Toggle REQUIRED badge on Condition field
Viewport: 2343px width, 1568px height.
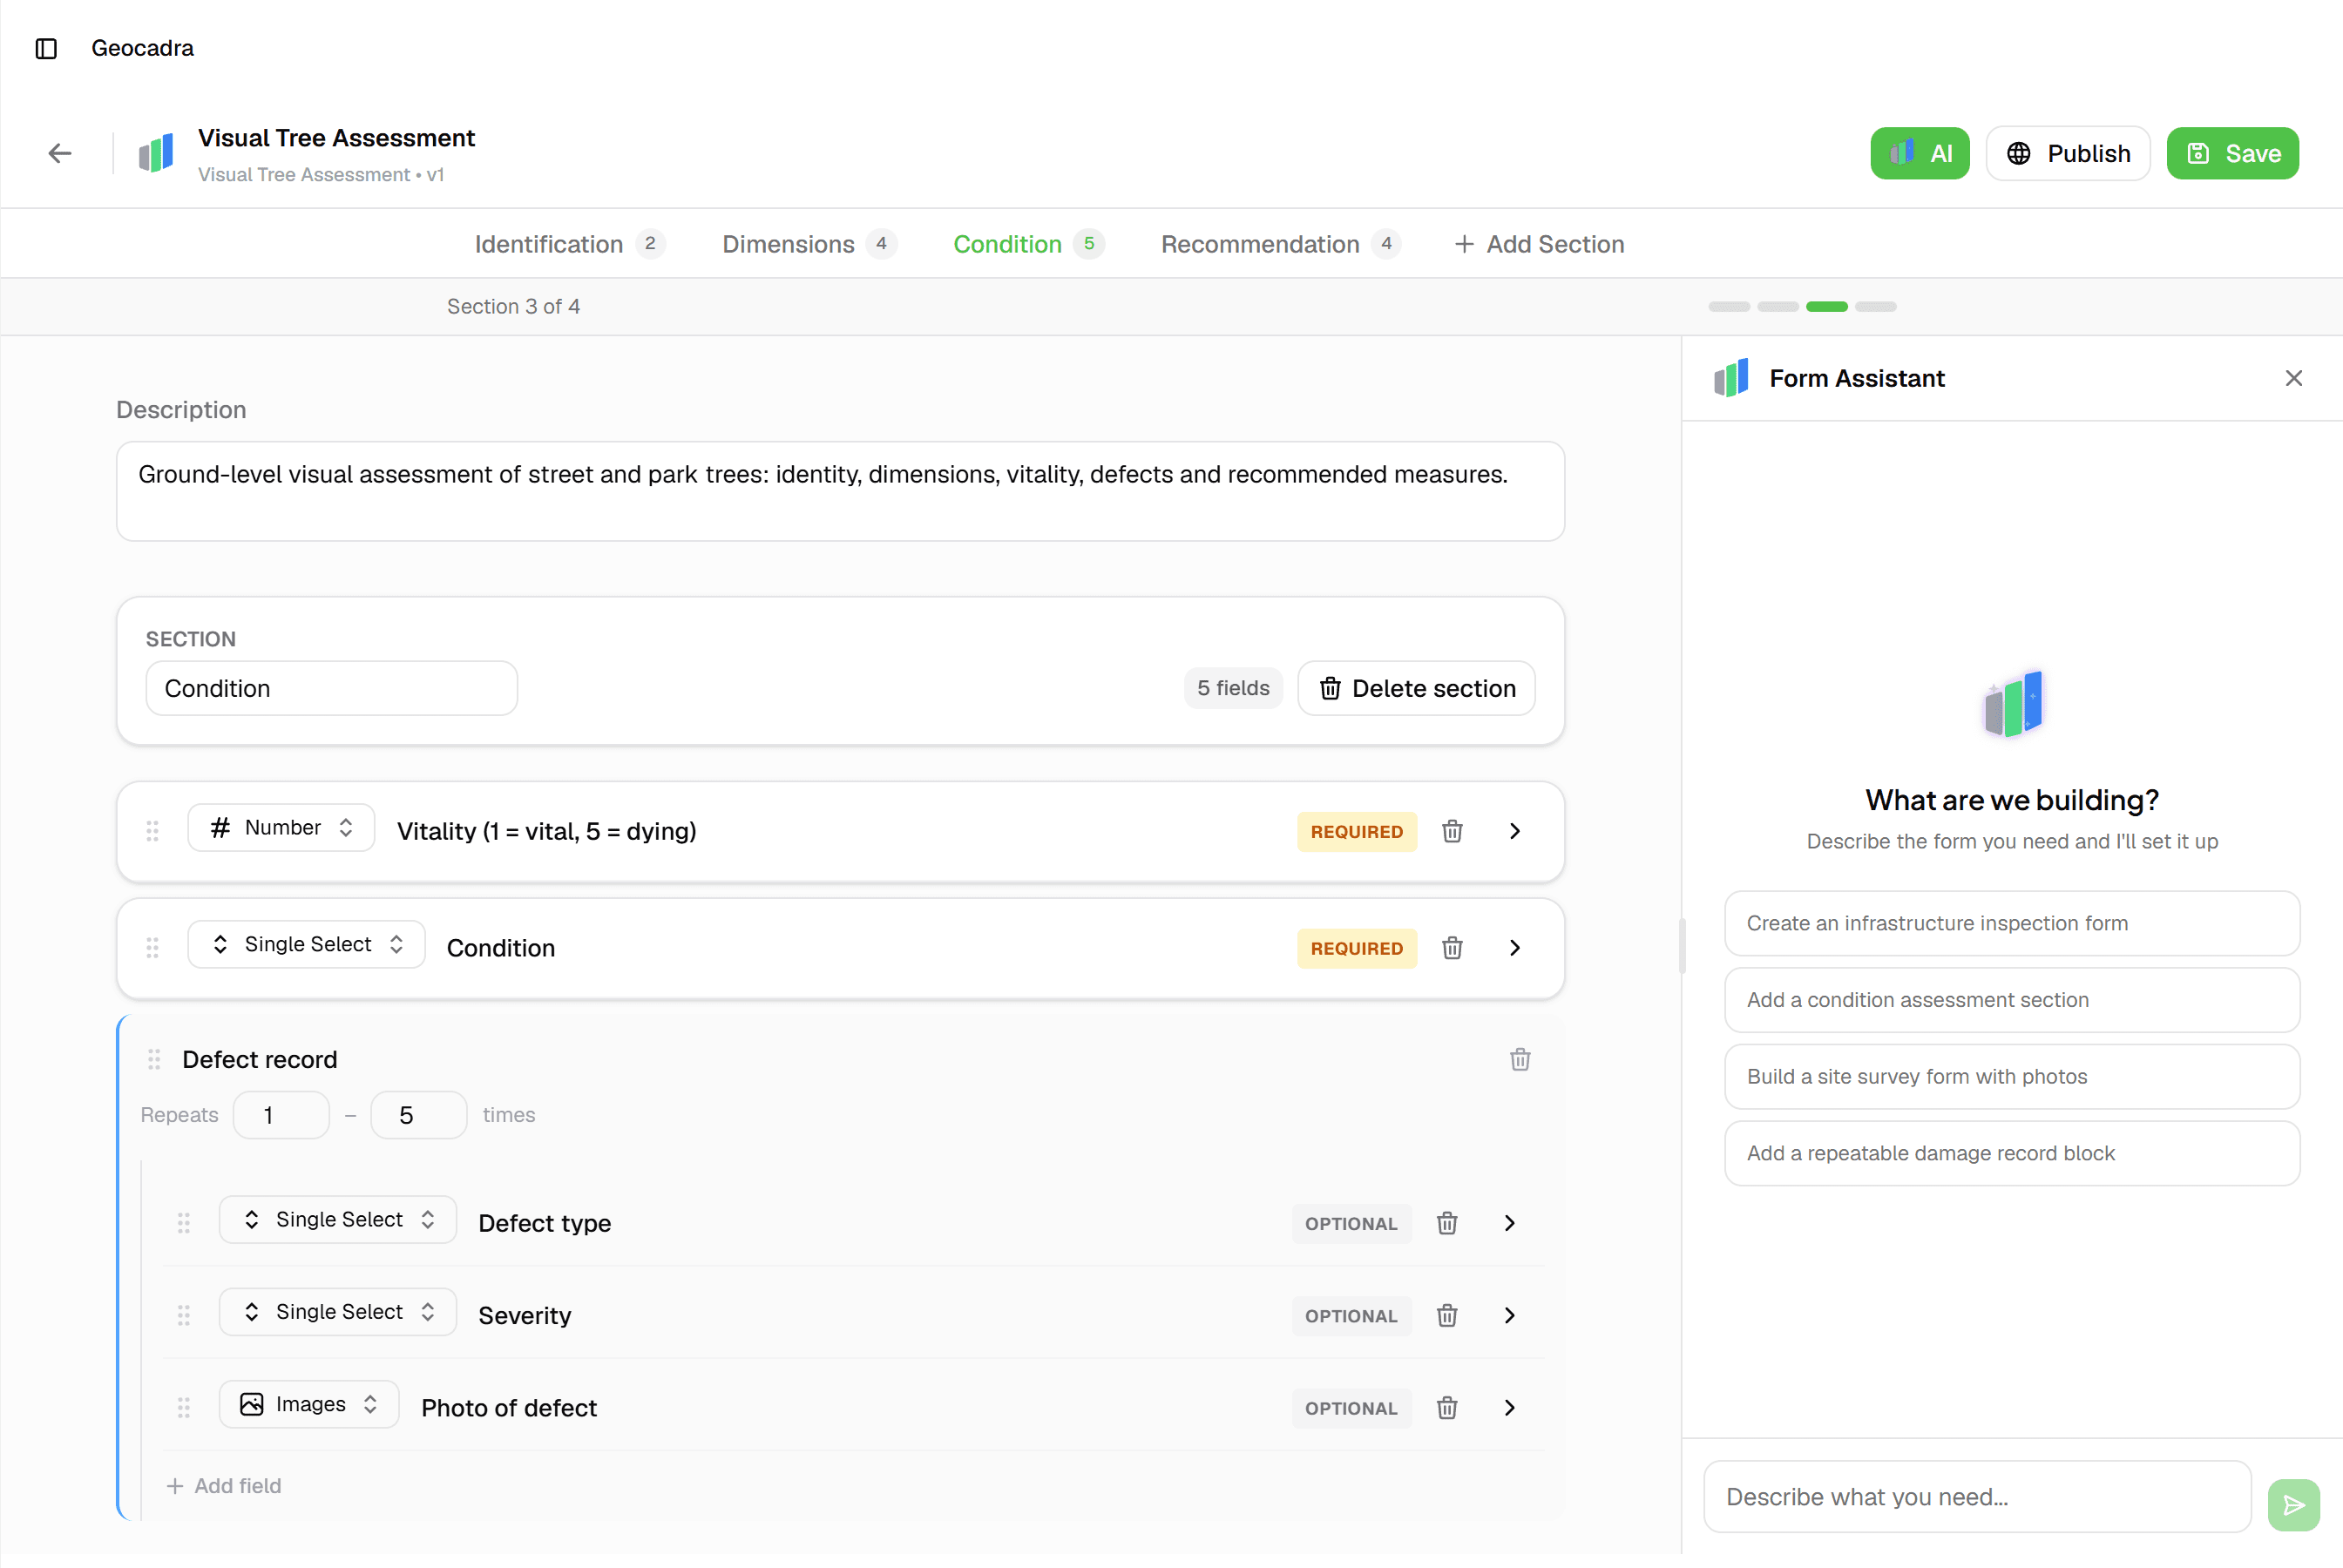(x=1356, y=948)
